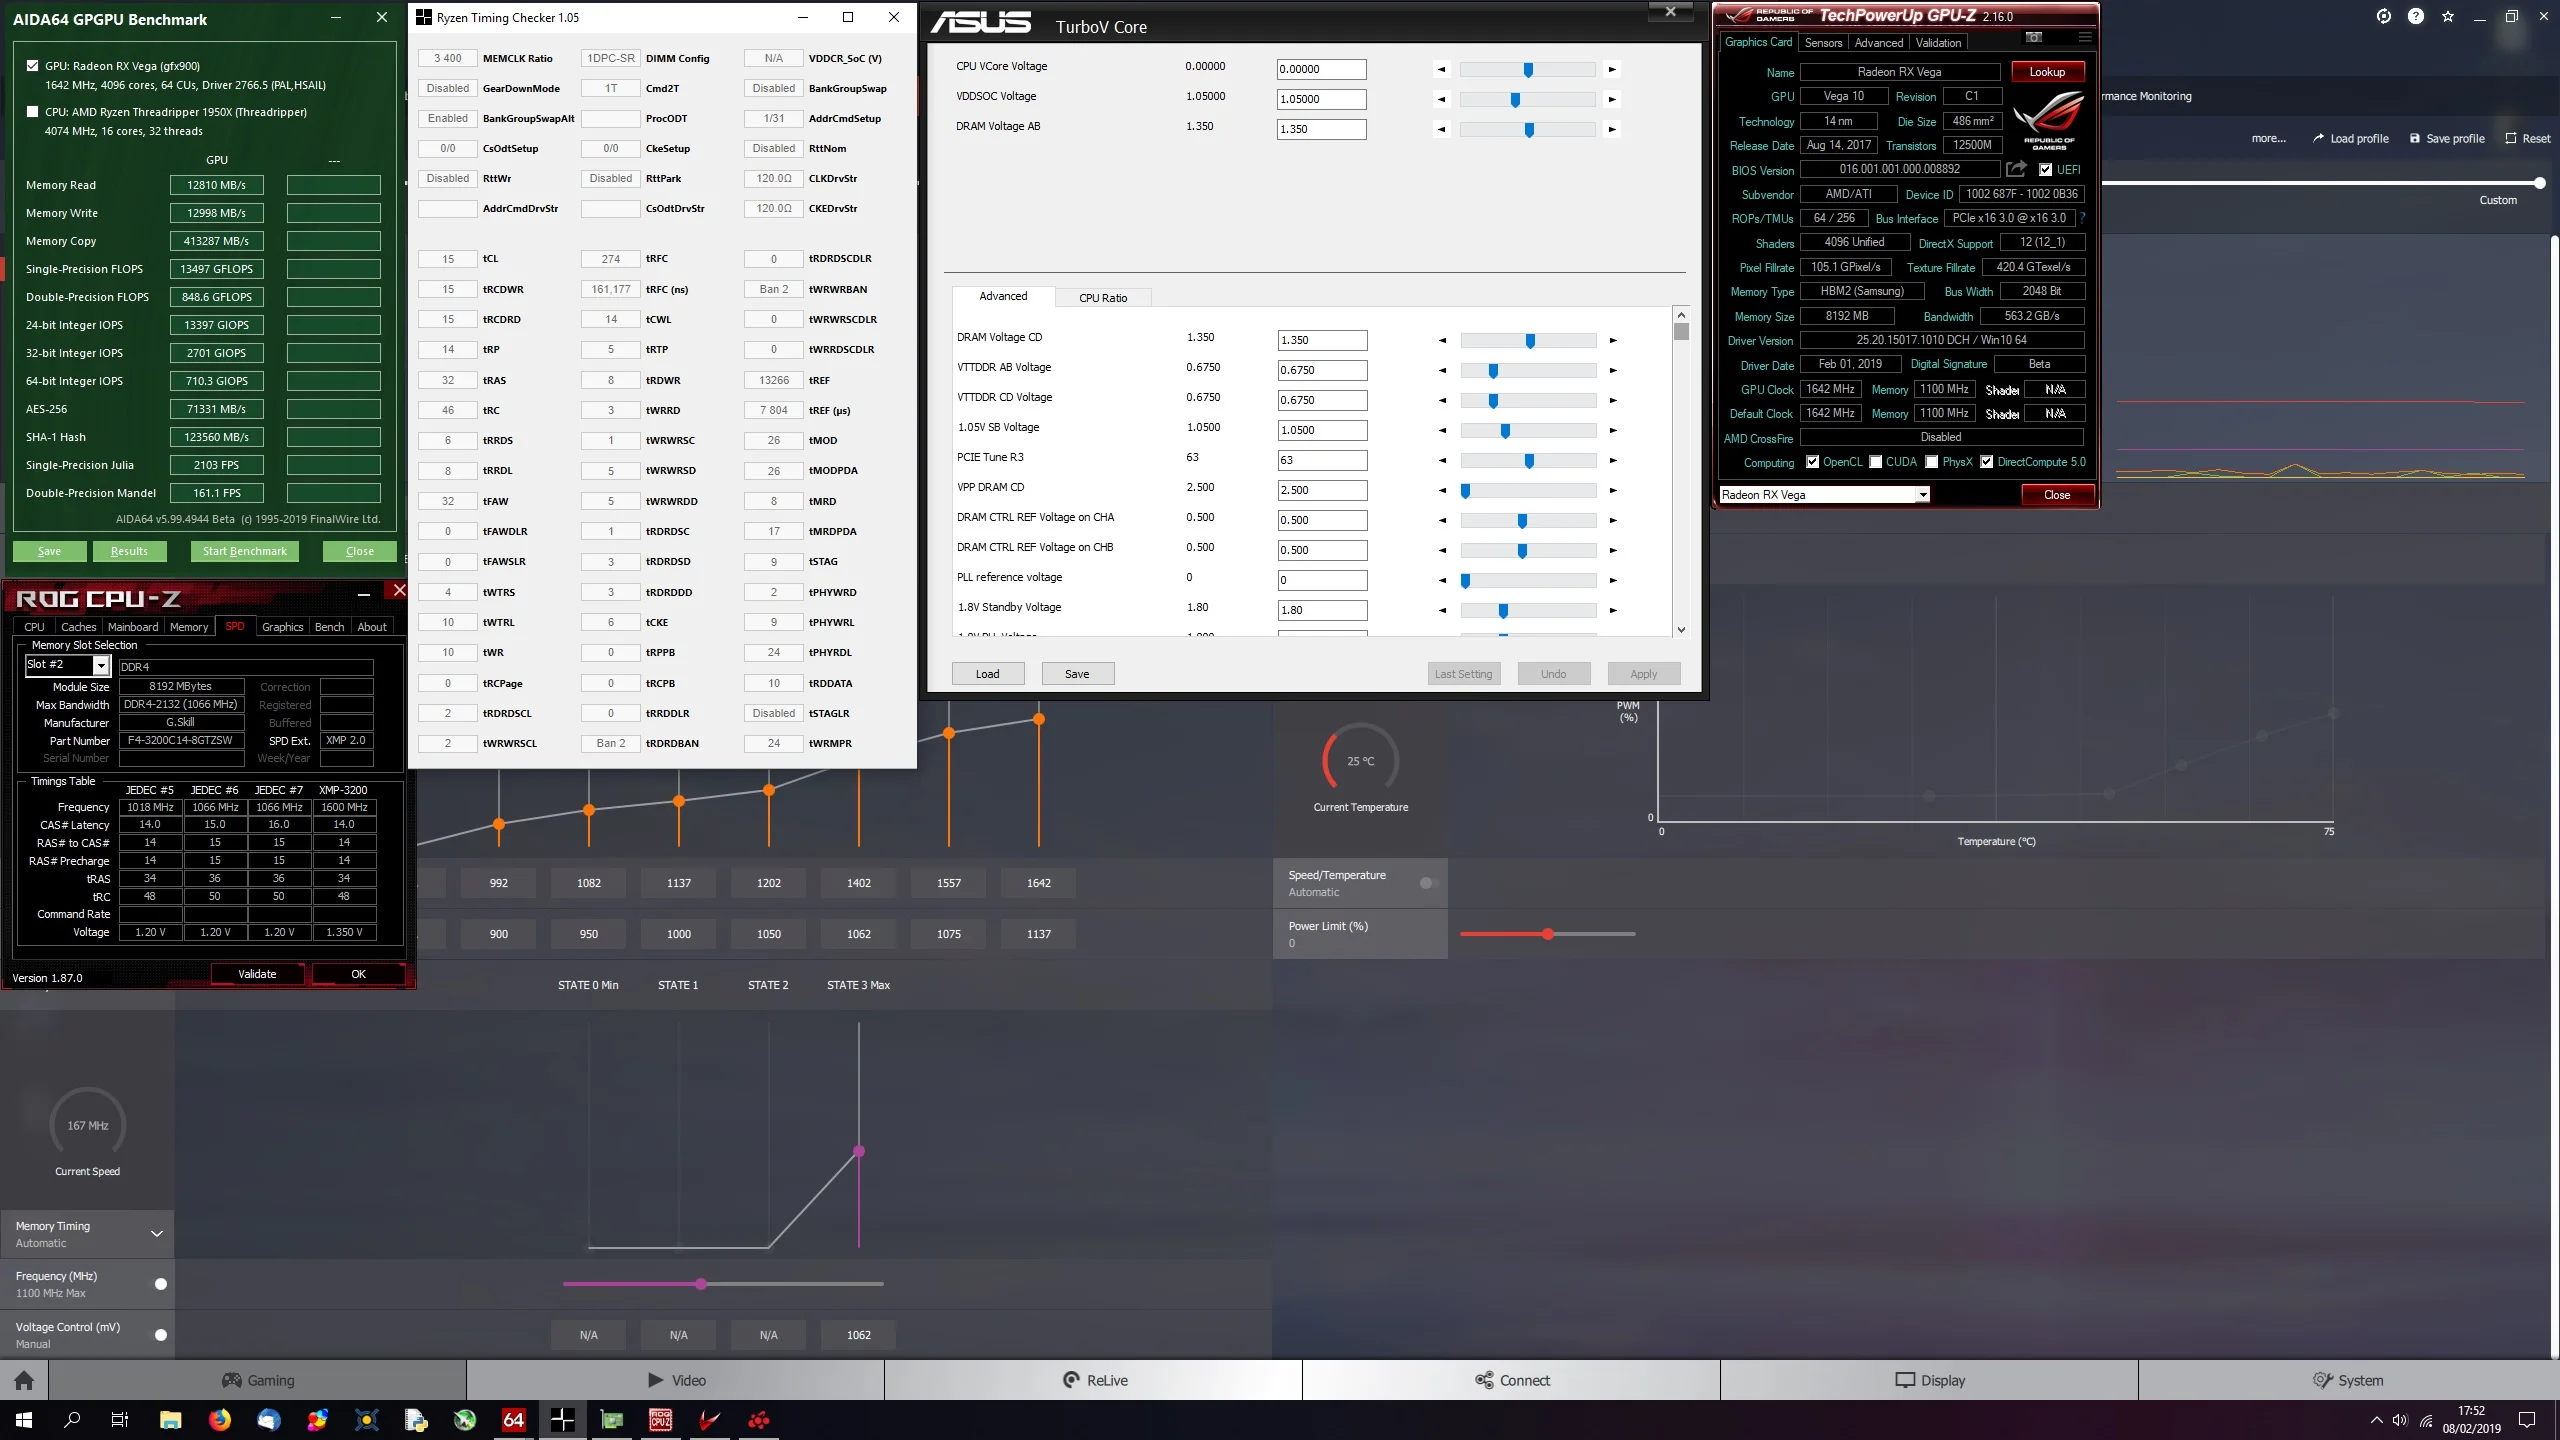Click the GPU-Z screenshot camera icon
Image resolution: width=2560 pixels, height=1440 pixels.
tap(2033, 38)
